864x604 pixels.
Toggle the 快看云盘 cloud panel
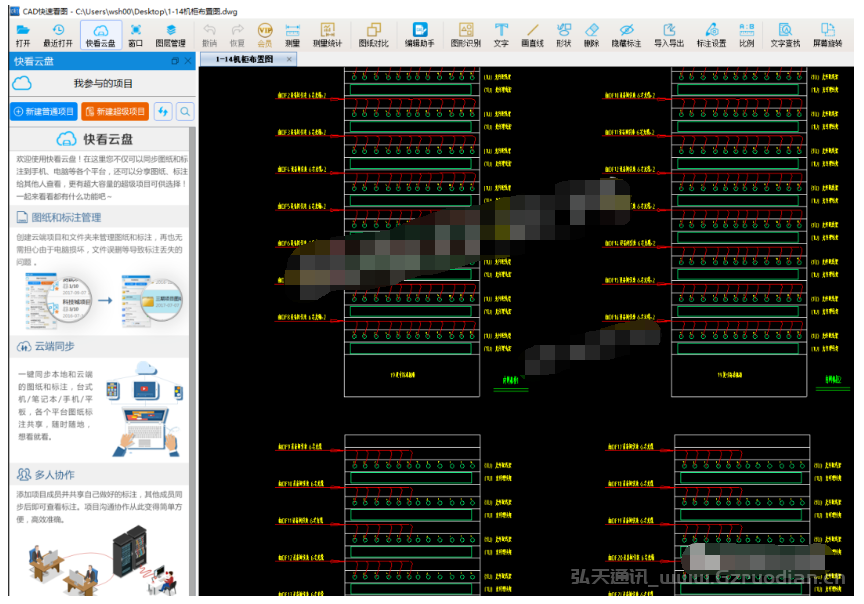click(100, 35)
